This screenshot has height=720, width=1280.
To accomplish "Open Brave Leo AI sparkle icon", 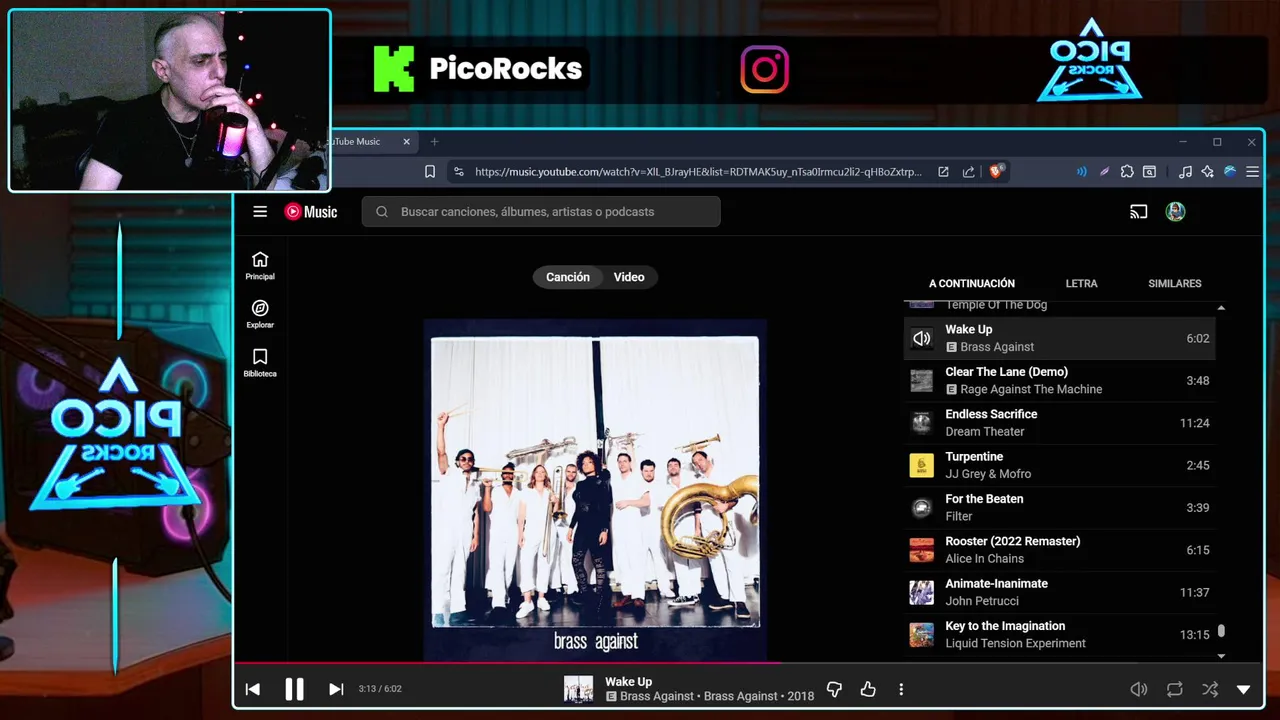I will (1207, 172).
